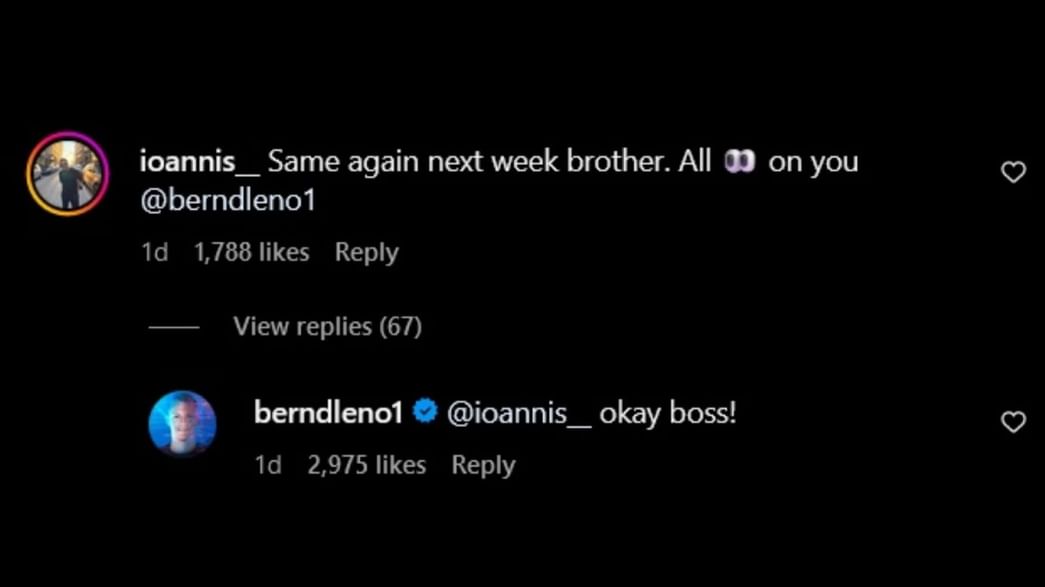This screenshot has height=587, width=1045.
Task: View the 2,975 likes on berndleno1's reply
Action: [366, 464]
